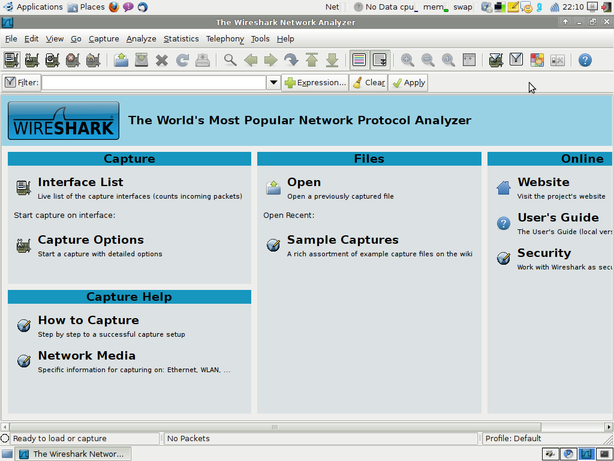This screenshot has height=461, width=614.
Task: Open capture options from the toolbar
Action: click(32, 60)
